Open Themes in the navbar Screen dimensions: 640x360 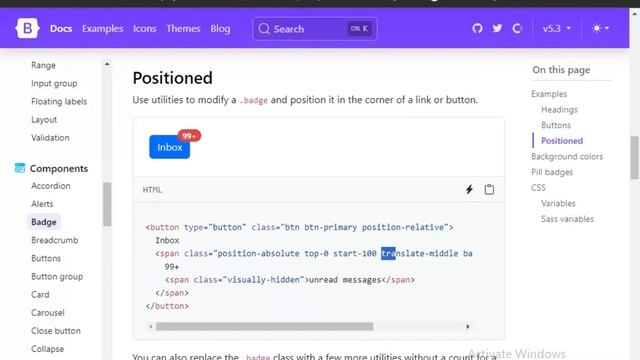[x=183, y=29]
